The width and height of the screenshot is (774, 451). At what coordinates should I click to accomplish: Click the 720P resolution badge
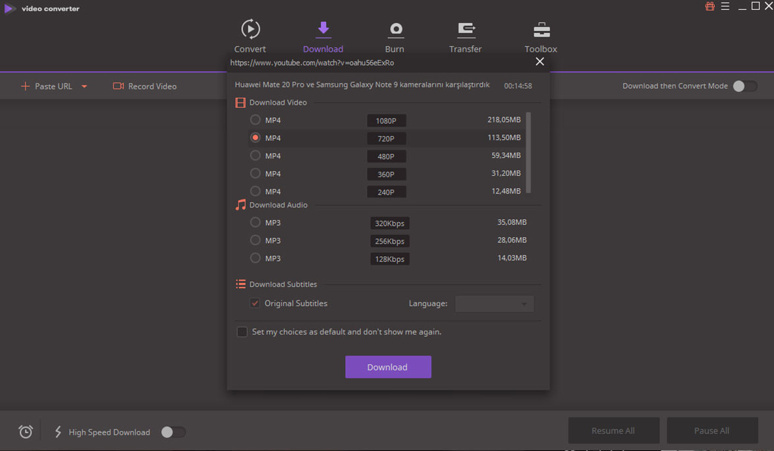tap(387, 139)
